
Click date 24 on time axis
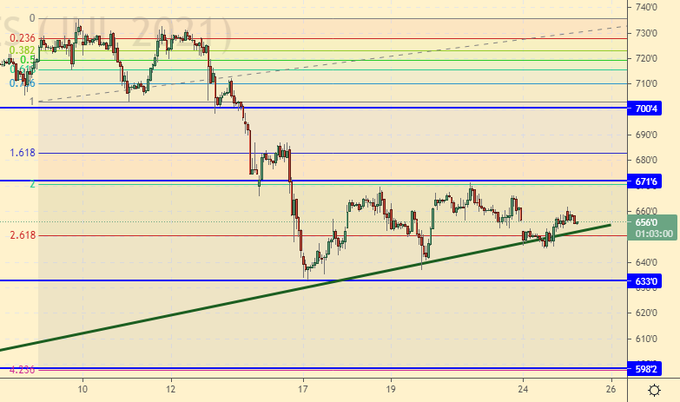pos(523,389)
